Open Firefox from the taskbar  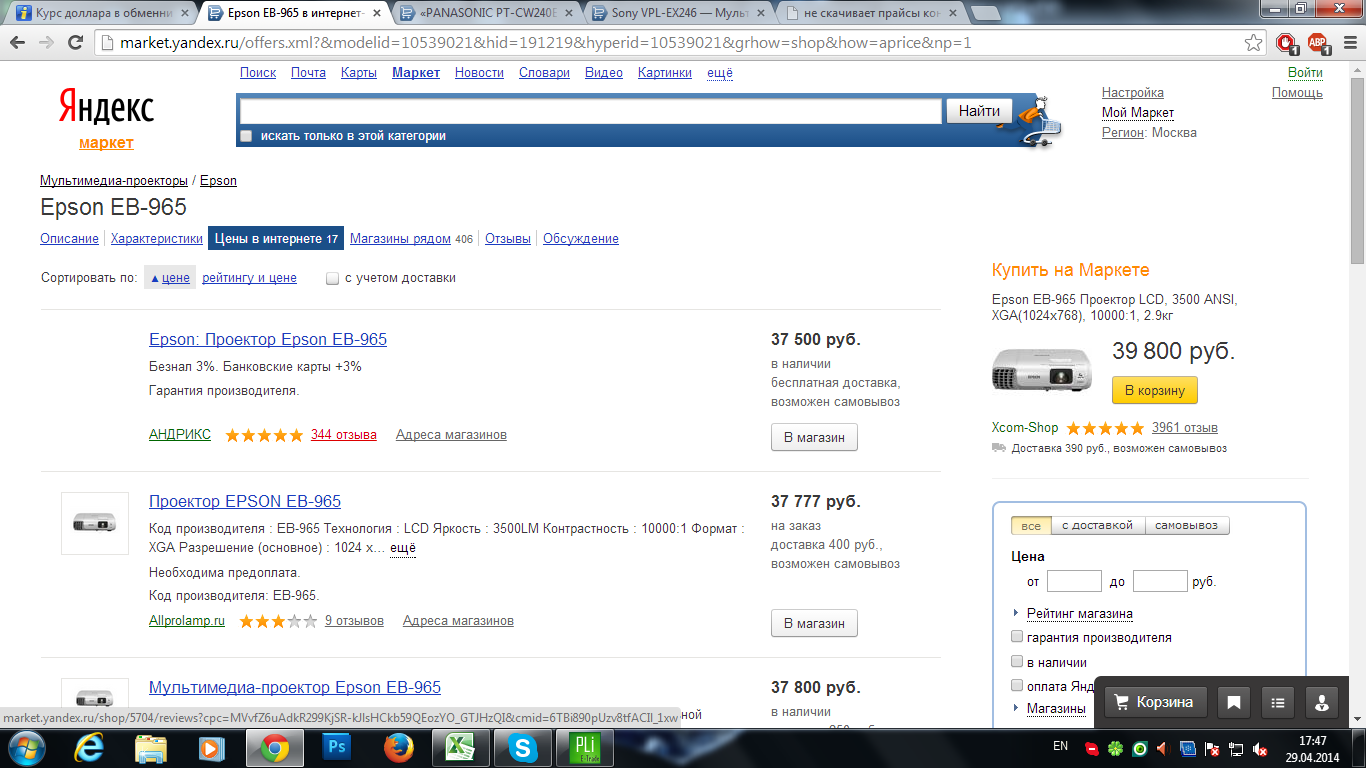[x=399, y=747]
